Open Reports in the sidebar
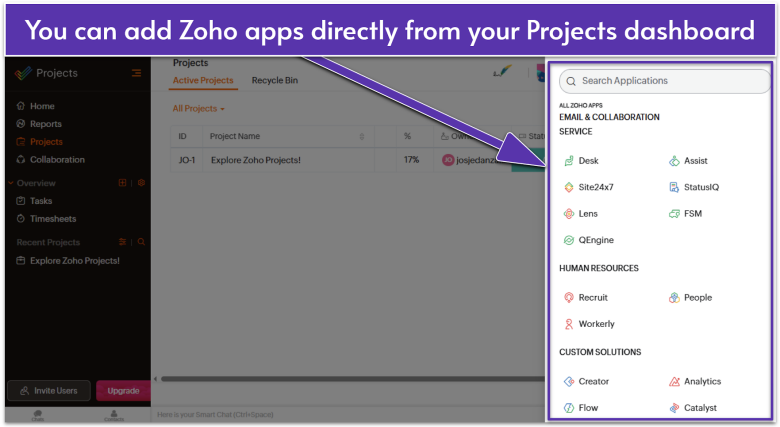Image resolution: width=780 pixels, height=427 pixels. click(x=39, y=124)
